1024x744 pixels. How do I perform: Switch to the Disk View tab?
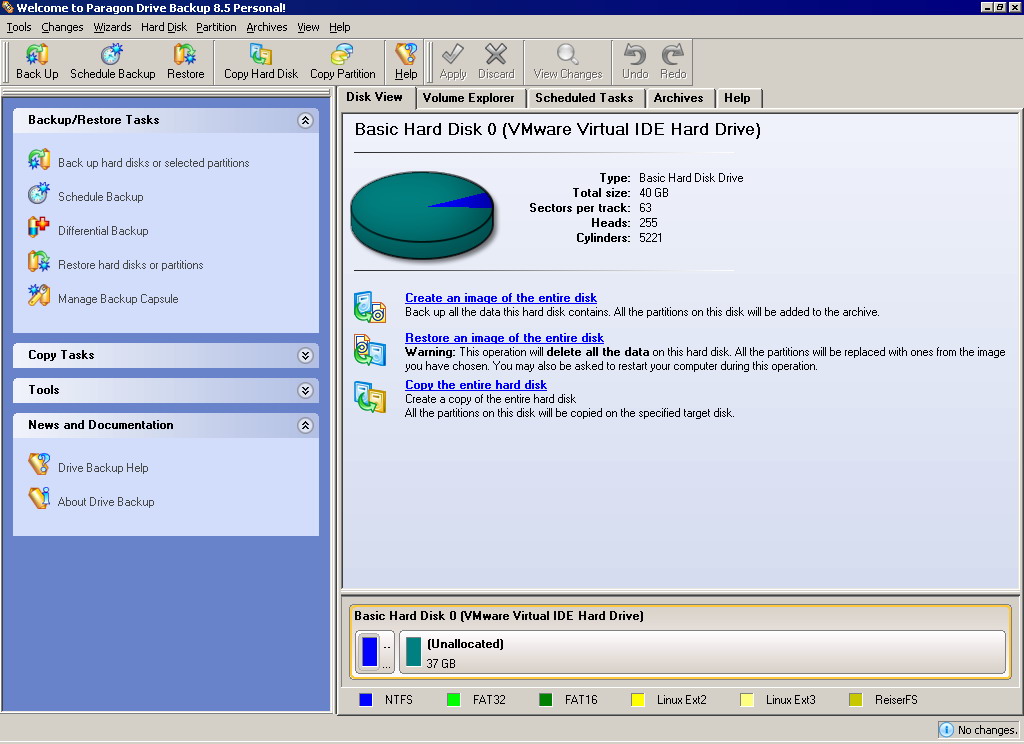point(376,97)
